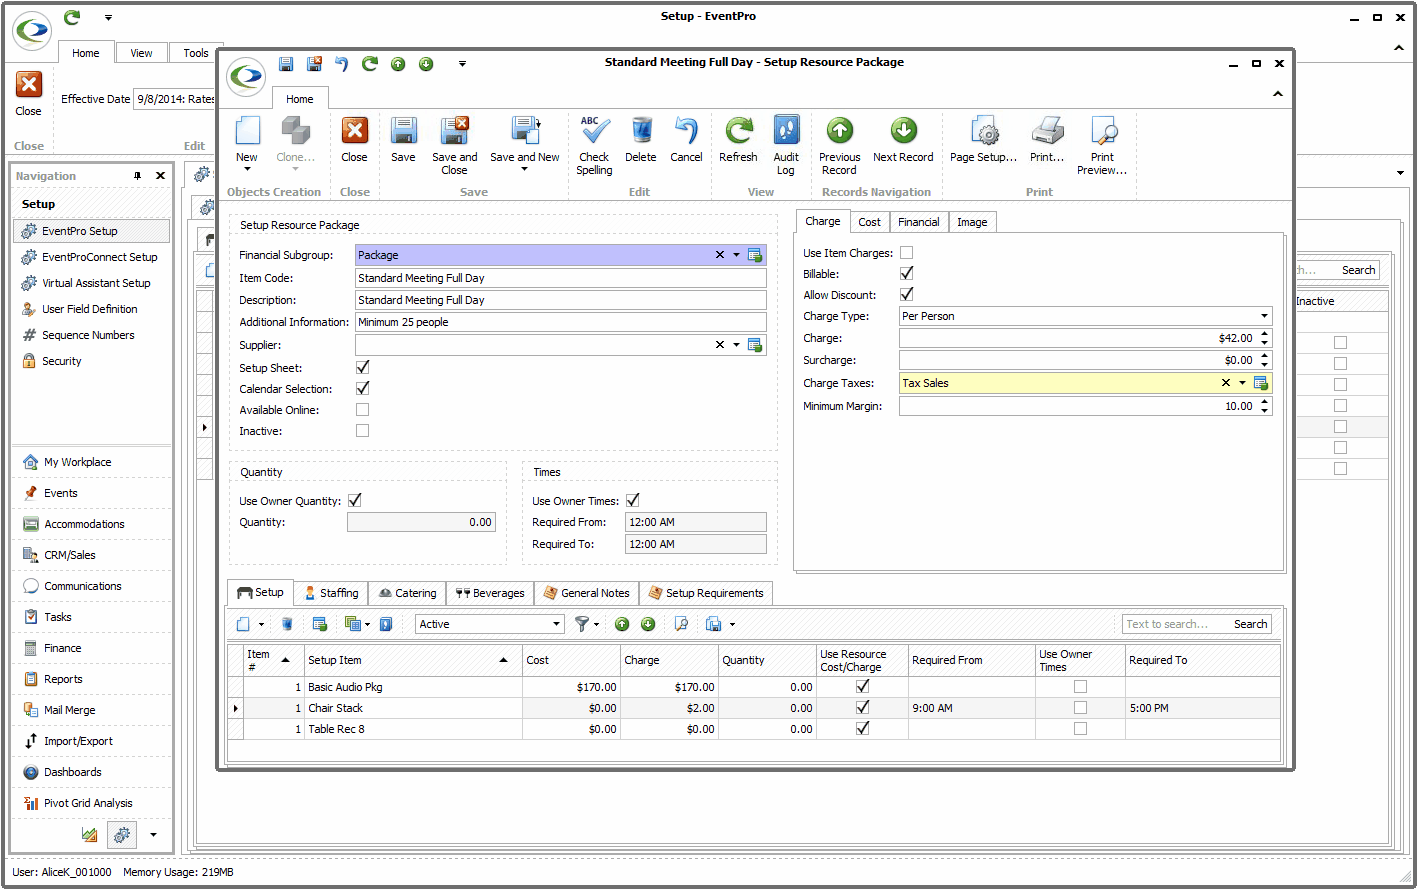
Task: Click the find magnifier icon in the Setup grid toolbar
Action: coord(681,624)
